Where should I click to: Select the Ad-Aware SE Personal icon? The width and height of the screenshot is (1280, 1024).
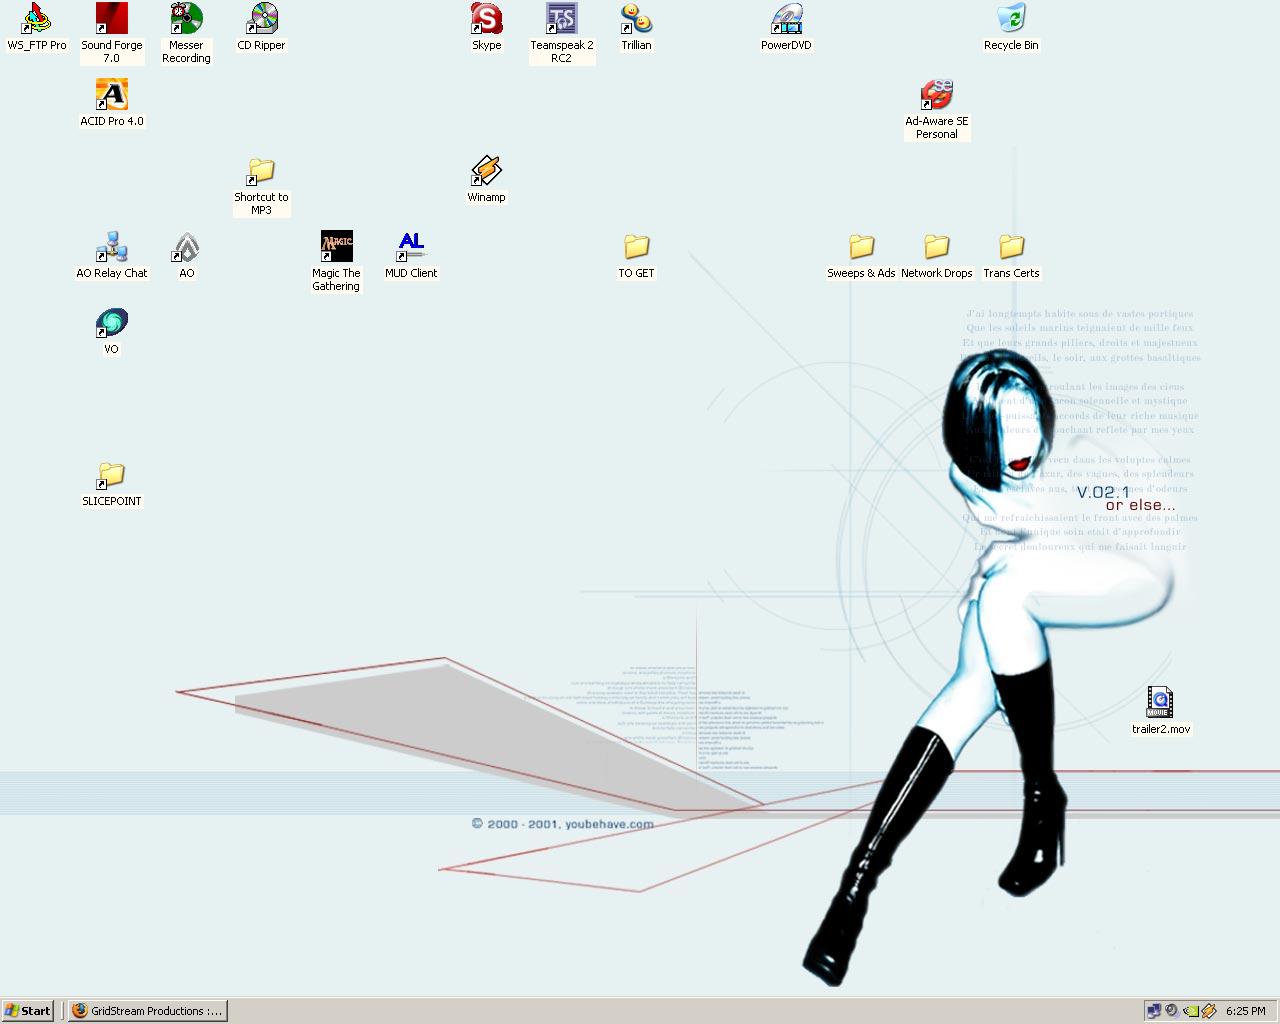[936, 95]
